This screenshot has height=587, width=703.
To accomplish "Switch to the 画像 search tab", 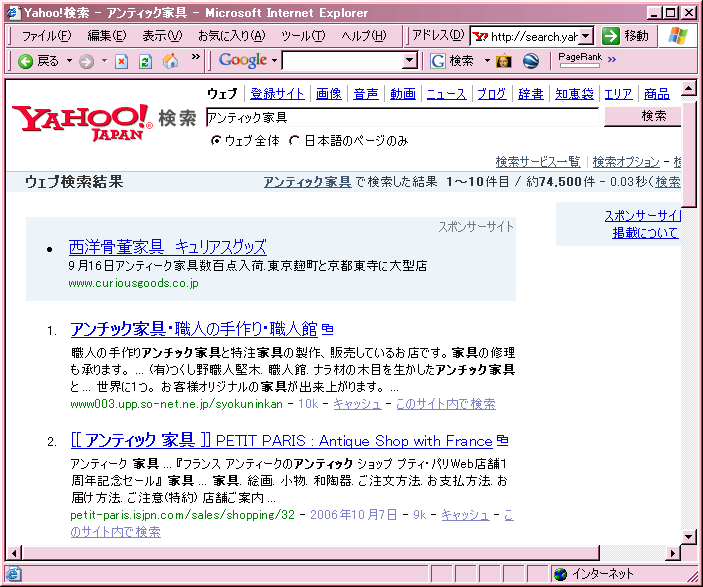I will [329, 94].
